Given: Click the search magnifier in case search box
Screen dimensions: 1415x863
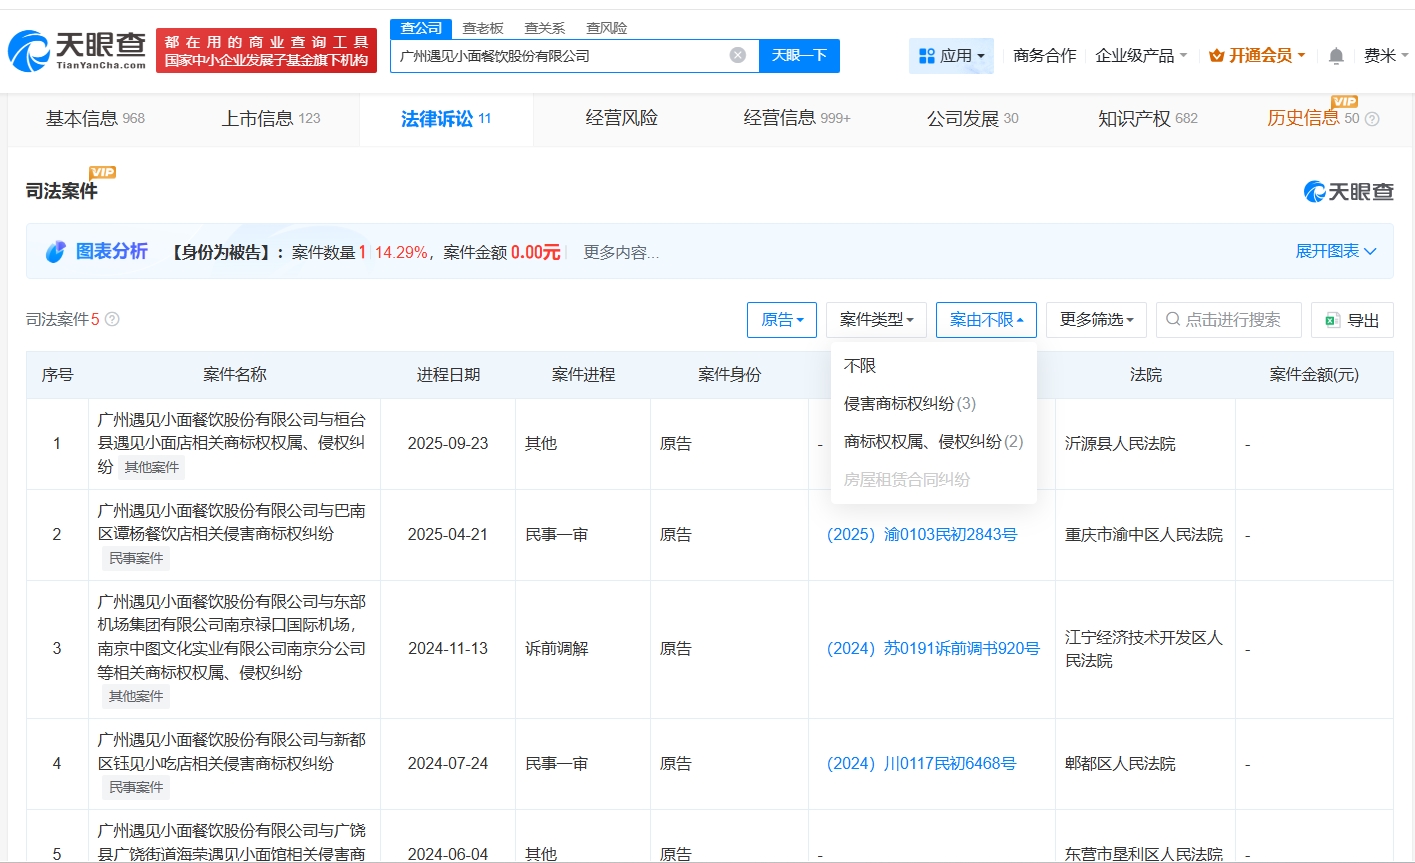Looking at the screenshot, I should (x=1173, y=320).
